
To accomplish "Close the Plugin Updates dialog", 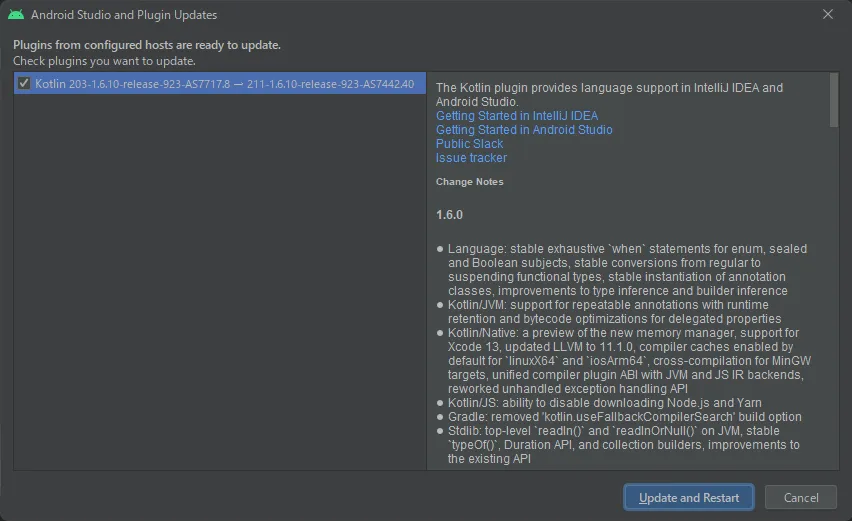I will tap(827, 15).
